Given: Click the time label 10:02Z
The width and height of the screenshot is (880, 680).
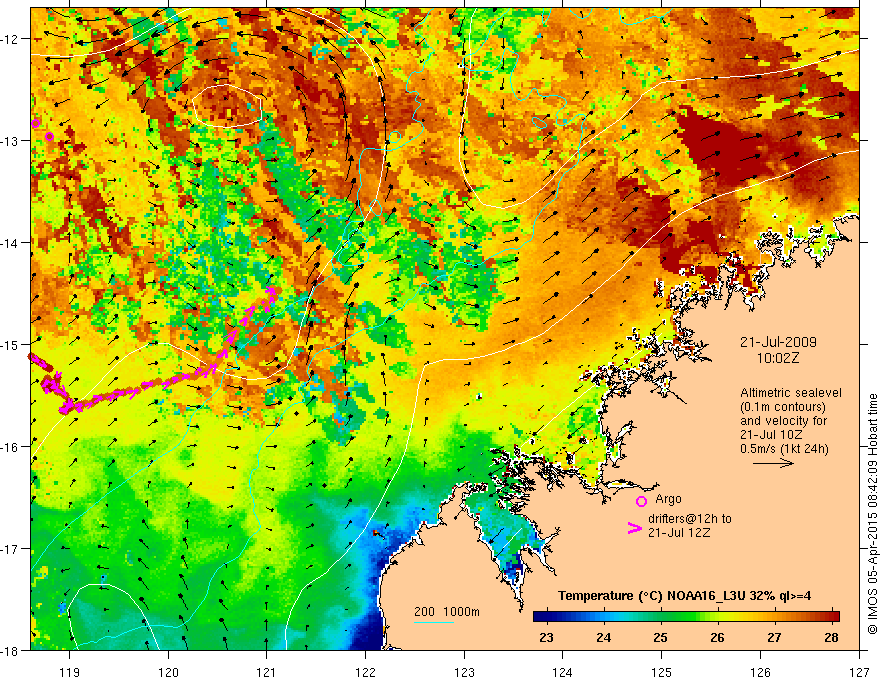Looking at the screenshot, I should [778, 359].
